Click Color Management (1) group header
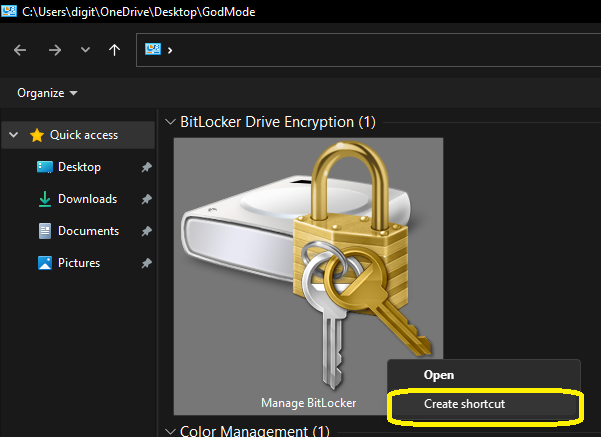Image resolution: width=601 pixels, height=437 pixels. click(x=255, y=431)
